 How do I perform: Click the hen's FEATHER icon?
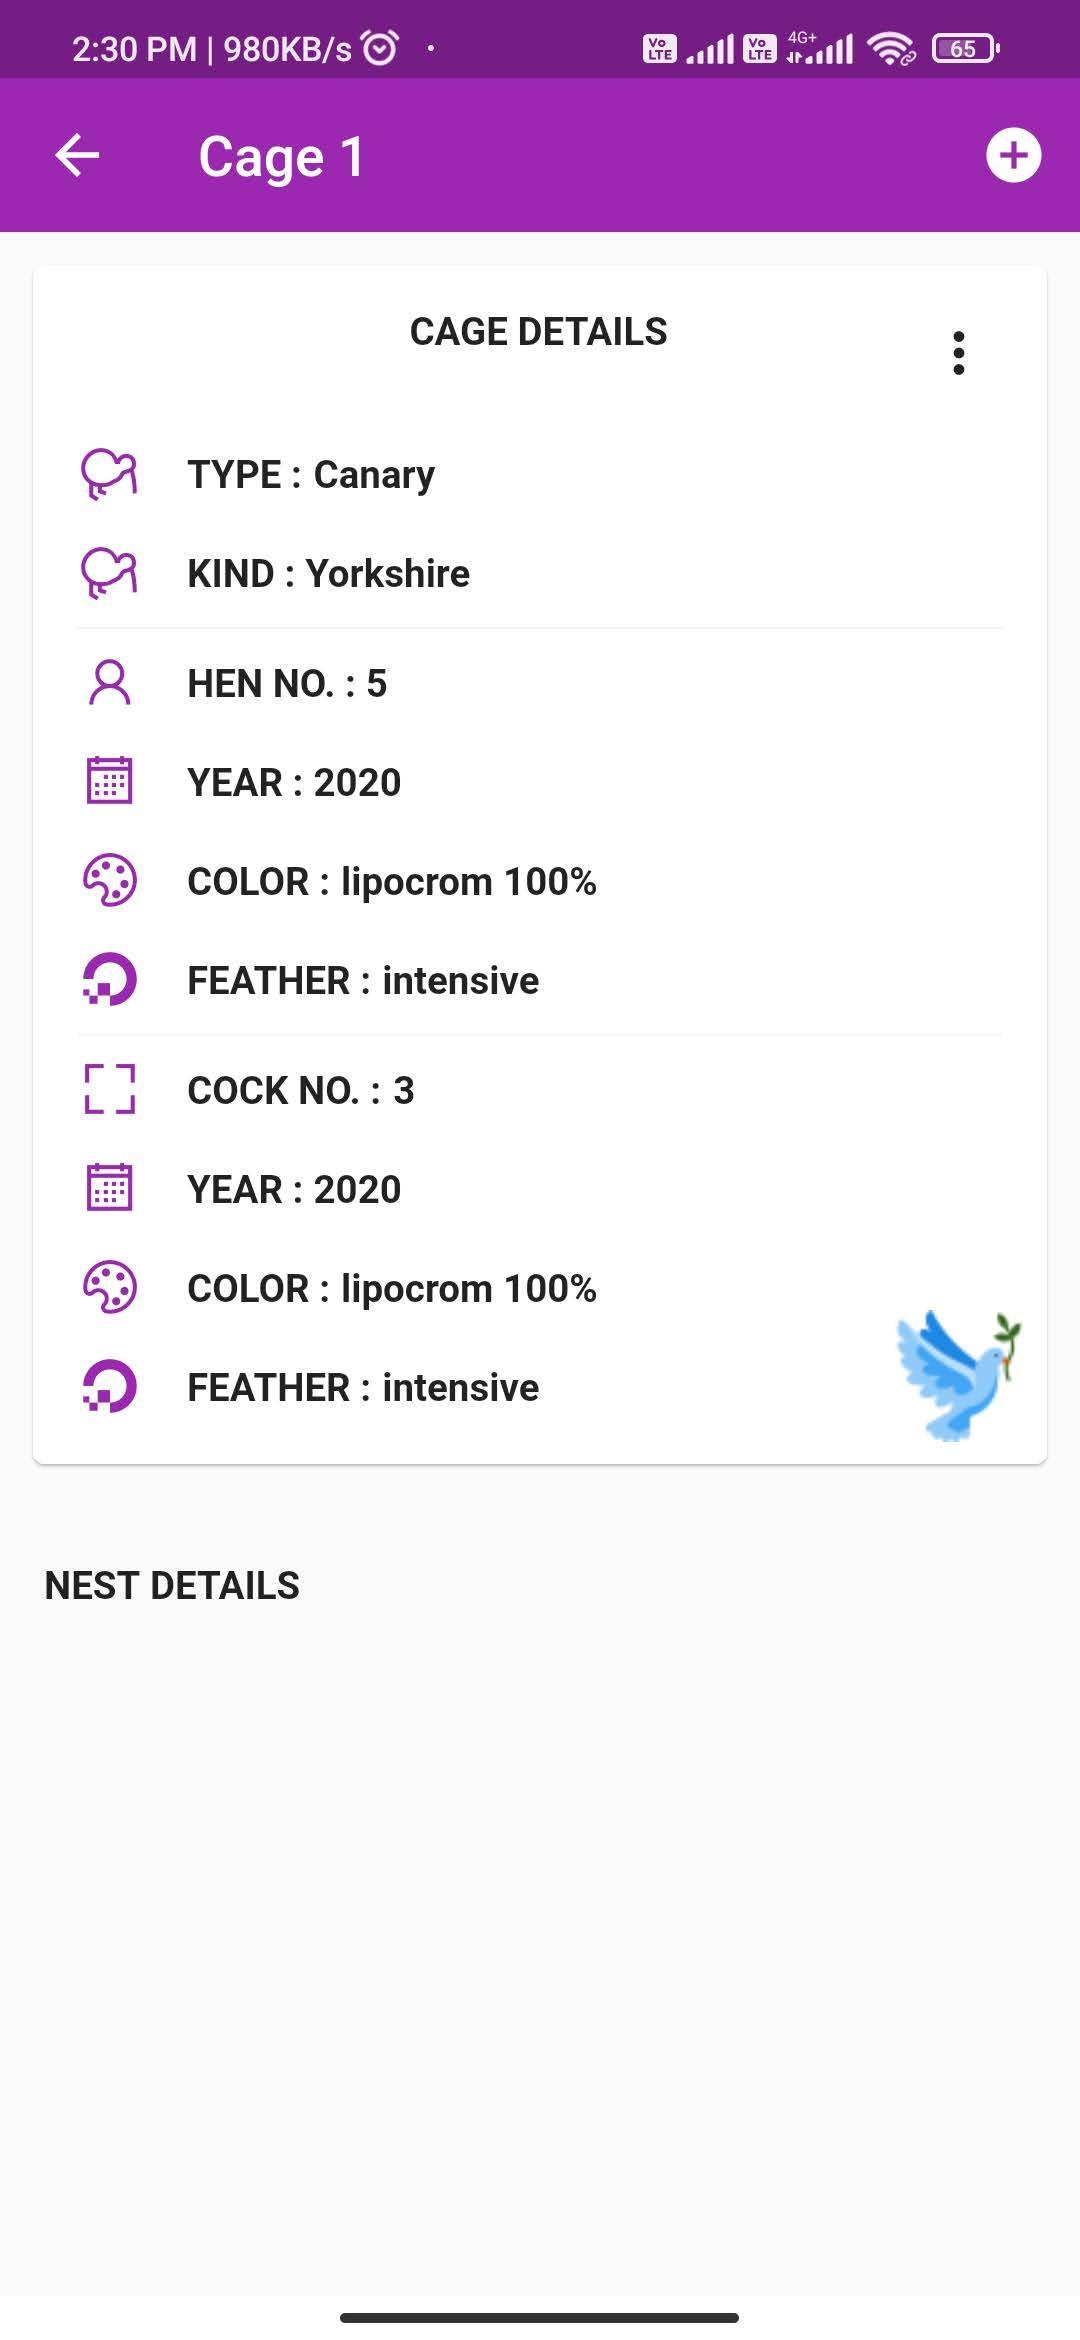click(109, 979)
